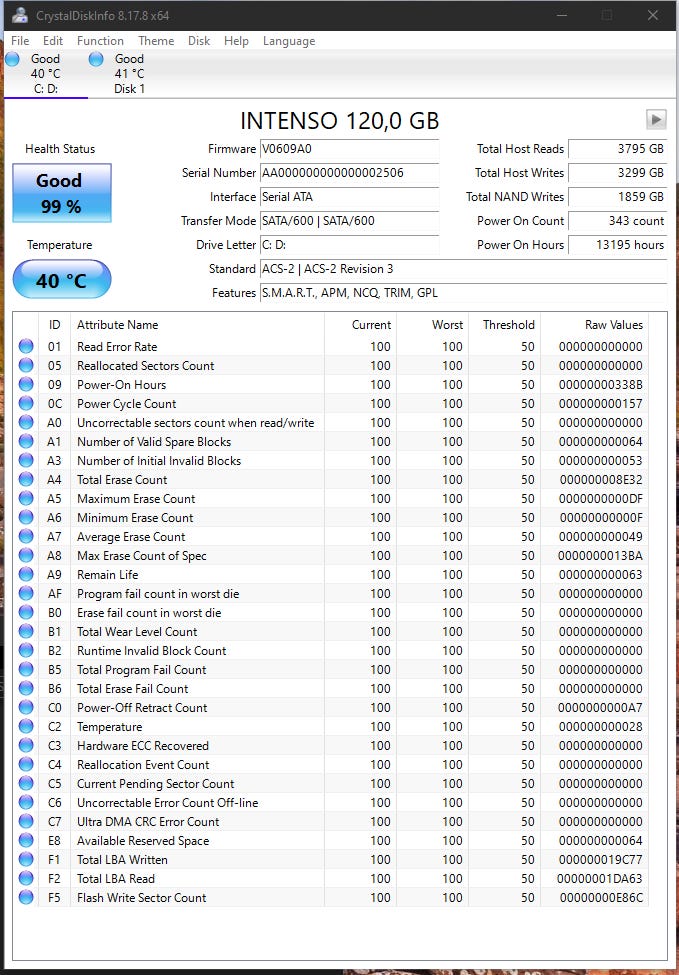Image resolution: width=679 pixels, height=975 pixels.
Task: Click the Threshold column header
Action: (x=505, y=325)
